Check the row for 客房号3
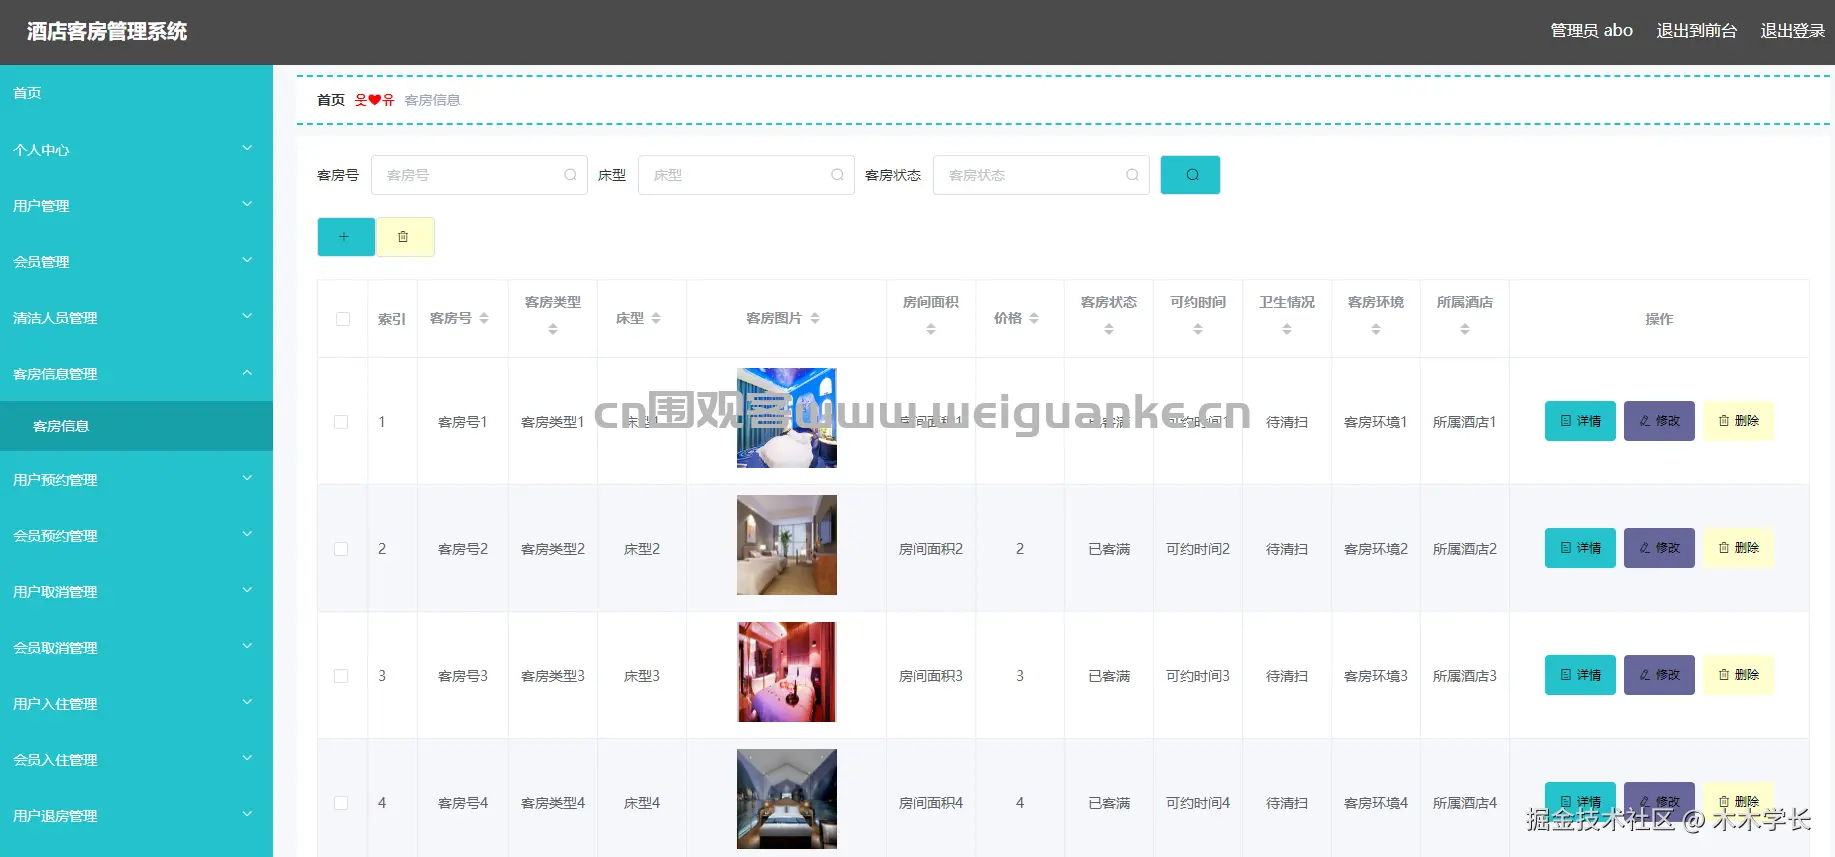The image size is (1835, 857). (x=341, y=676)
